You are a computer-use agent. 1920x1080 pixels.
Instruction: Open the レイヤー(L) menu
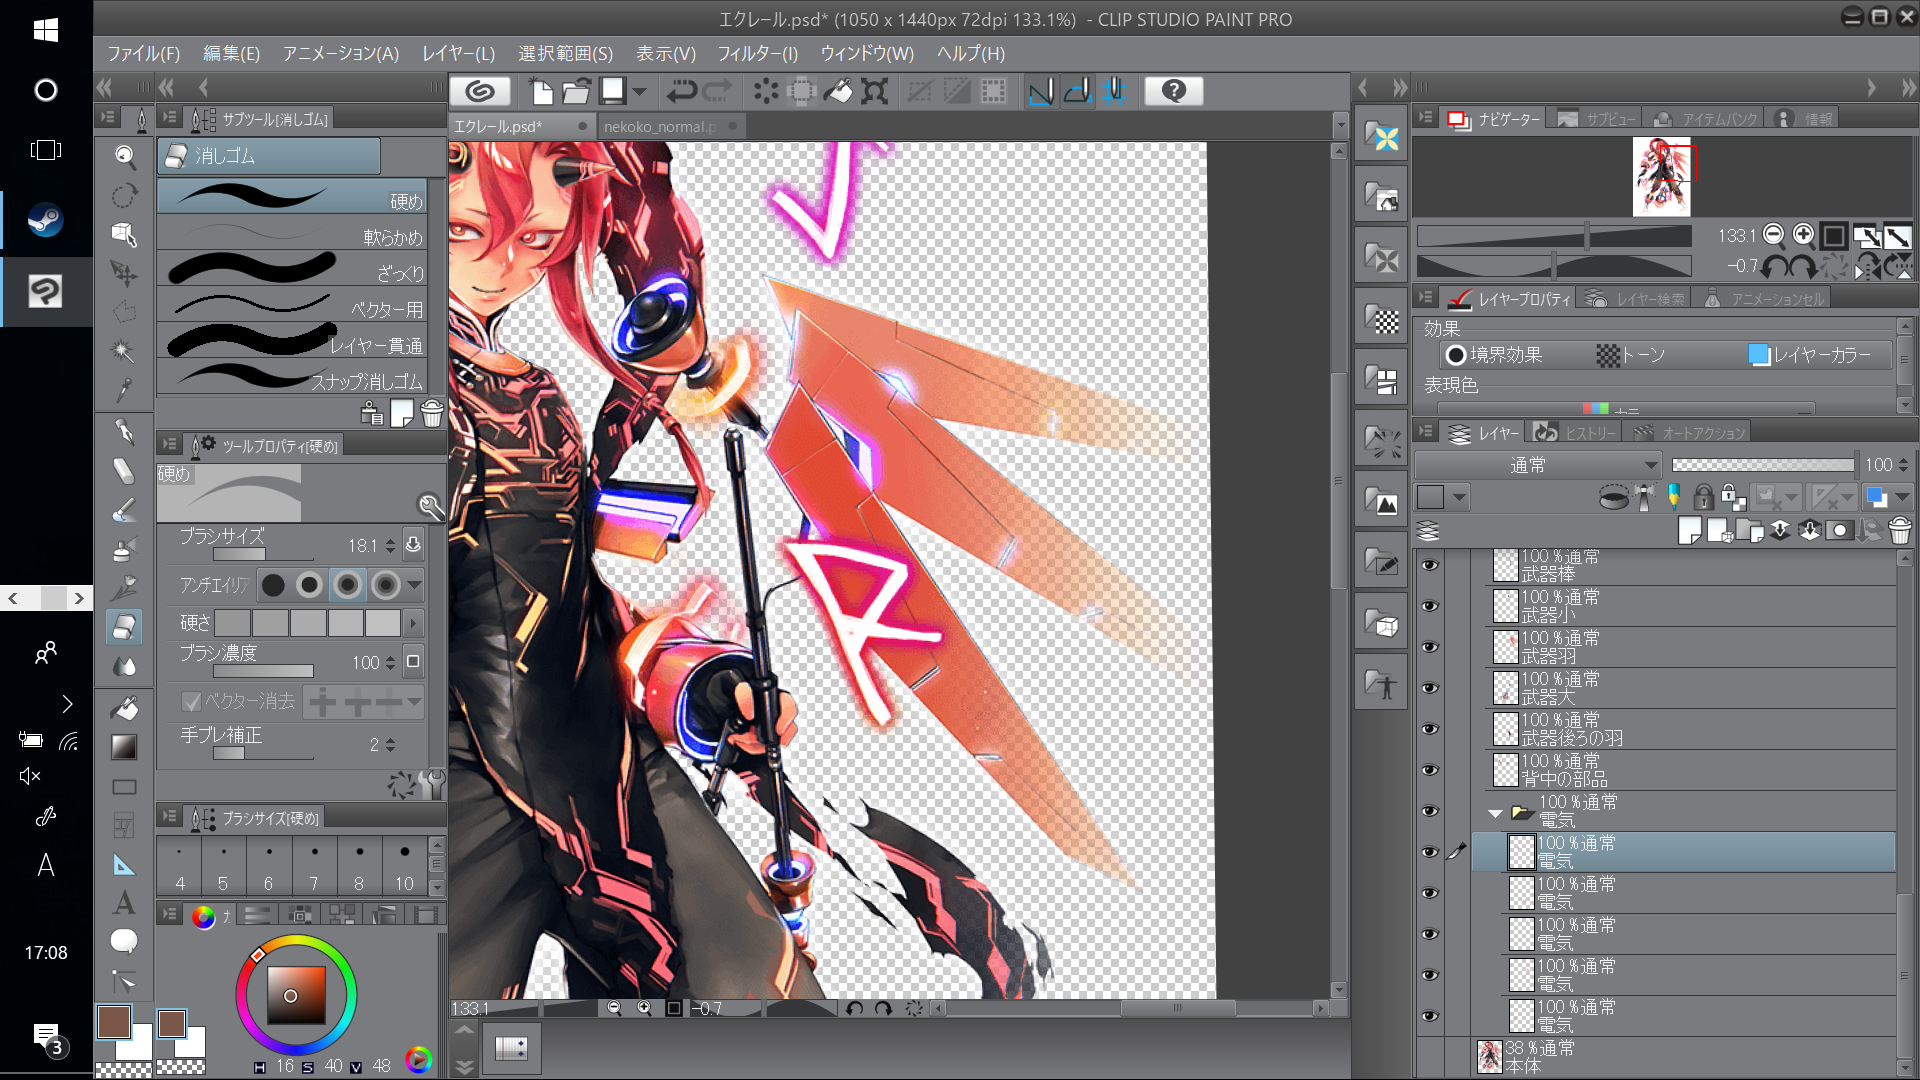click(x=458, y=53)
